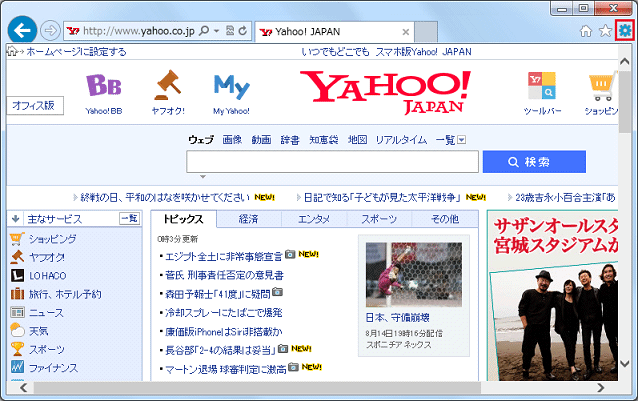Open Favorites star icon
Image resolution: width=638 pixels, height=401 pixels.
coord(605,31)
